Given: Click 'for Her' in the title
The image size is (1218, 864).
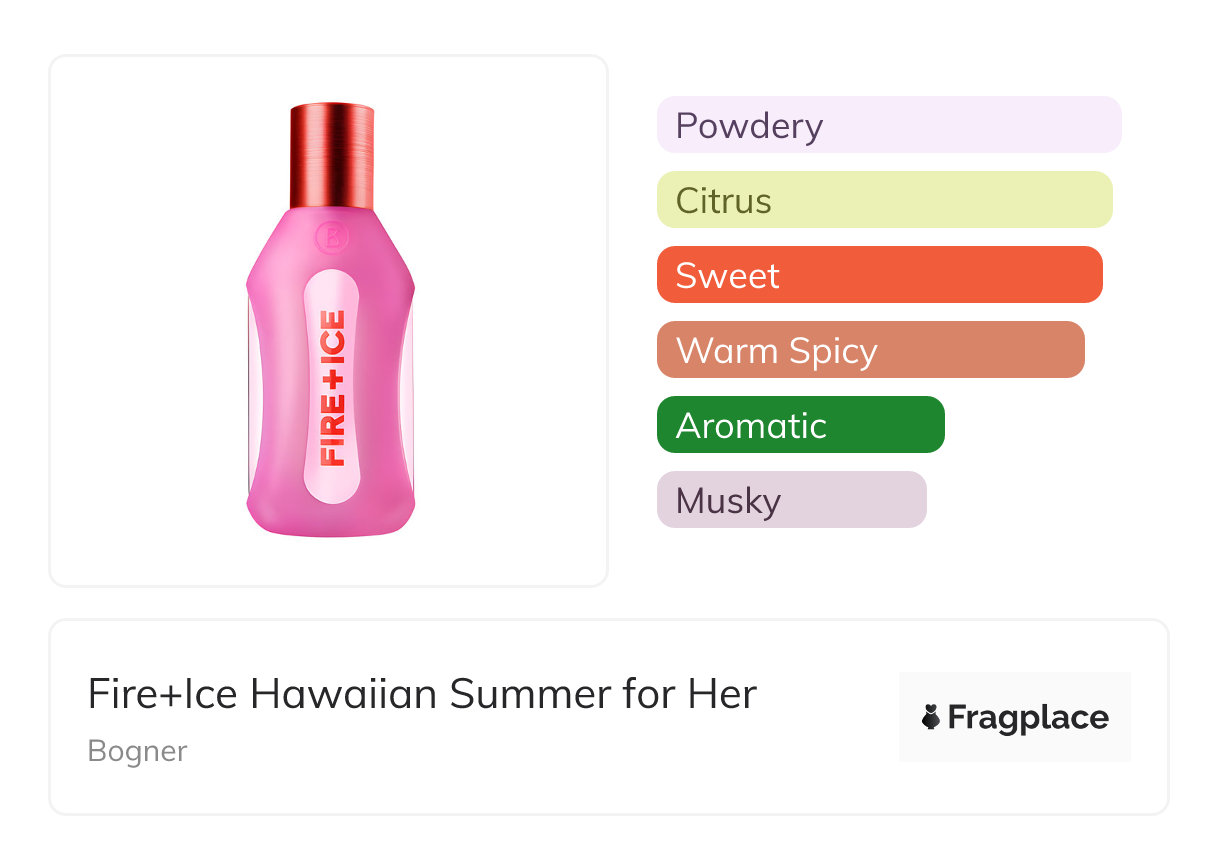Looking at the screenshot, I should coord(688,694).
